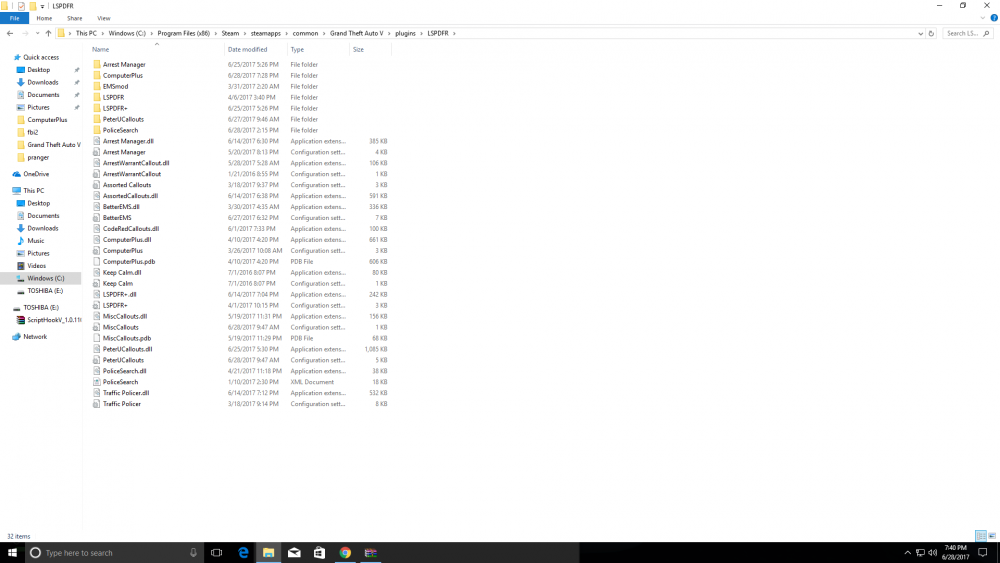Screen dimensions: 1000x563
Task: Select This PC in navigation pane
Action: [34, 191]
